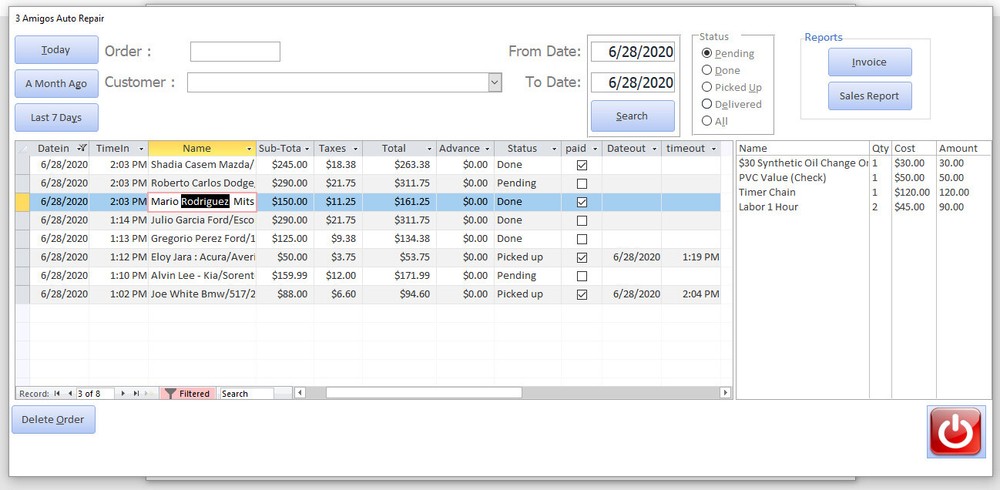This screenshot has height=490, width=1000.
Task: Open Status column dropdown arrow
Action: click(x=555, y=149)
